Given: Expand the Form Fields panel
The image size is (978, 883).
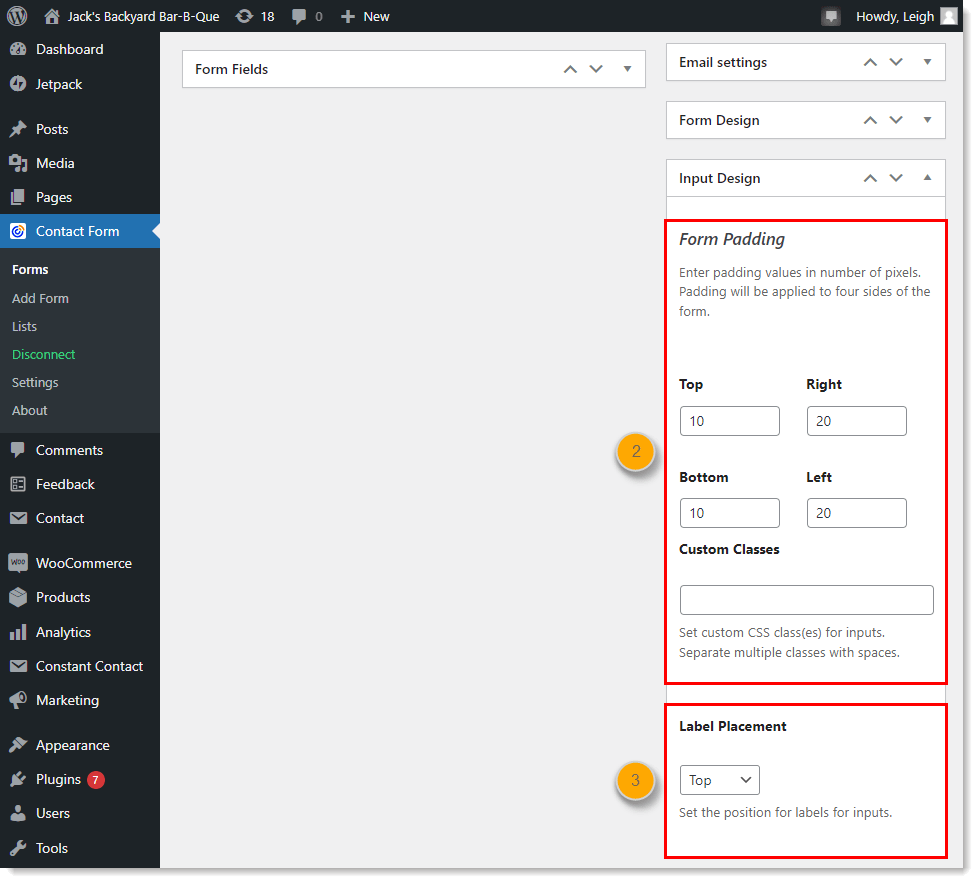Looking at the screenshot, I should [x=627, y=69].
